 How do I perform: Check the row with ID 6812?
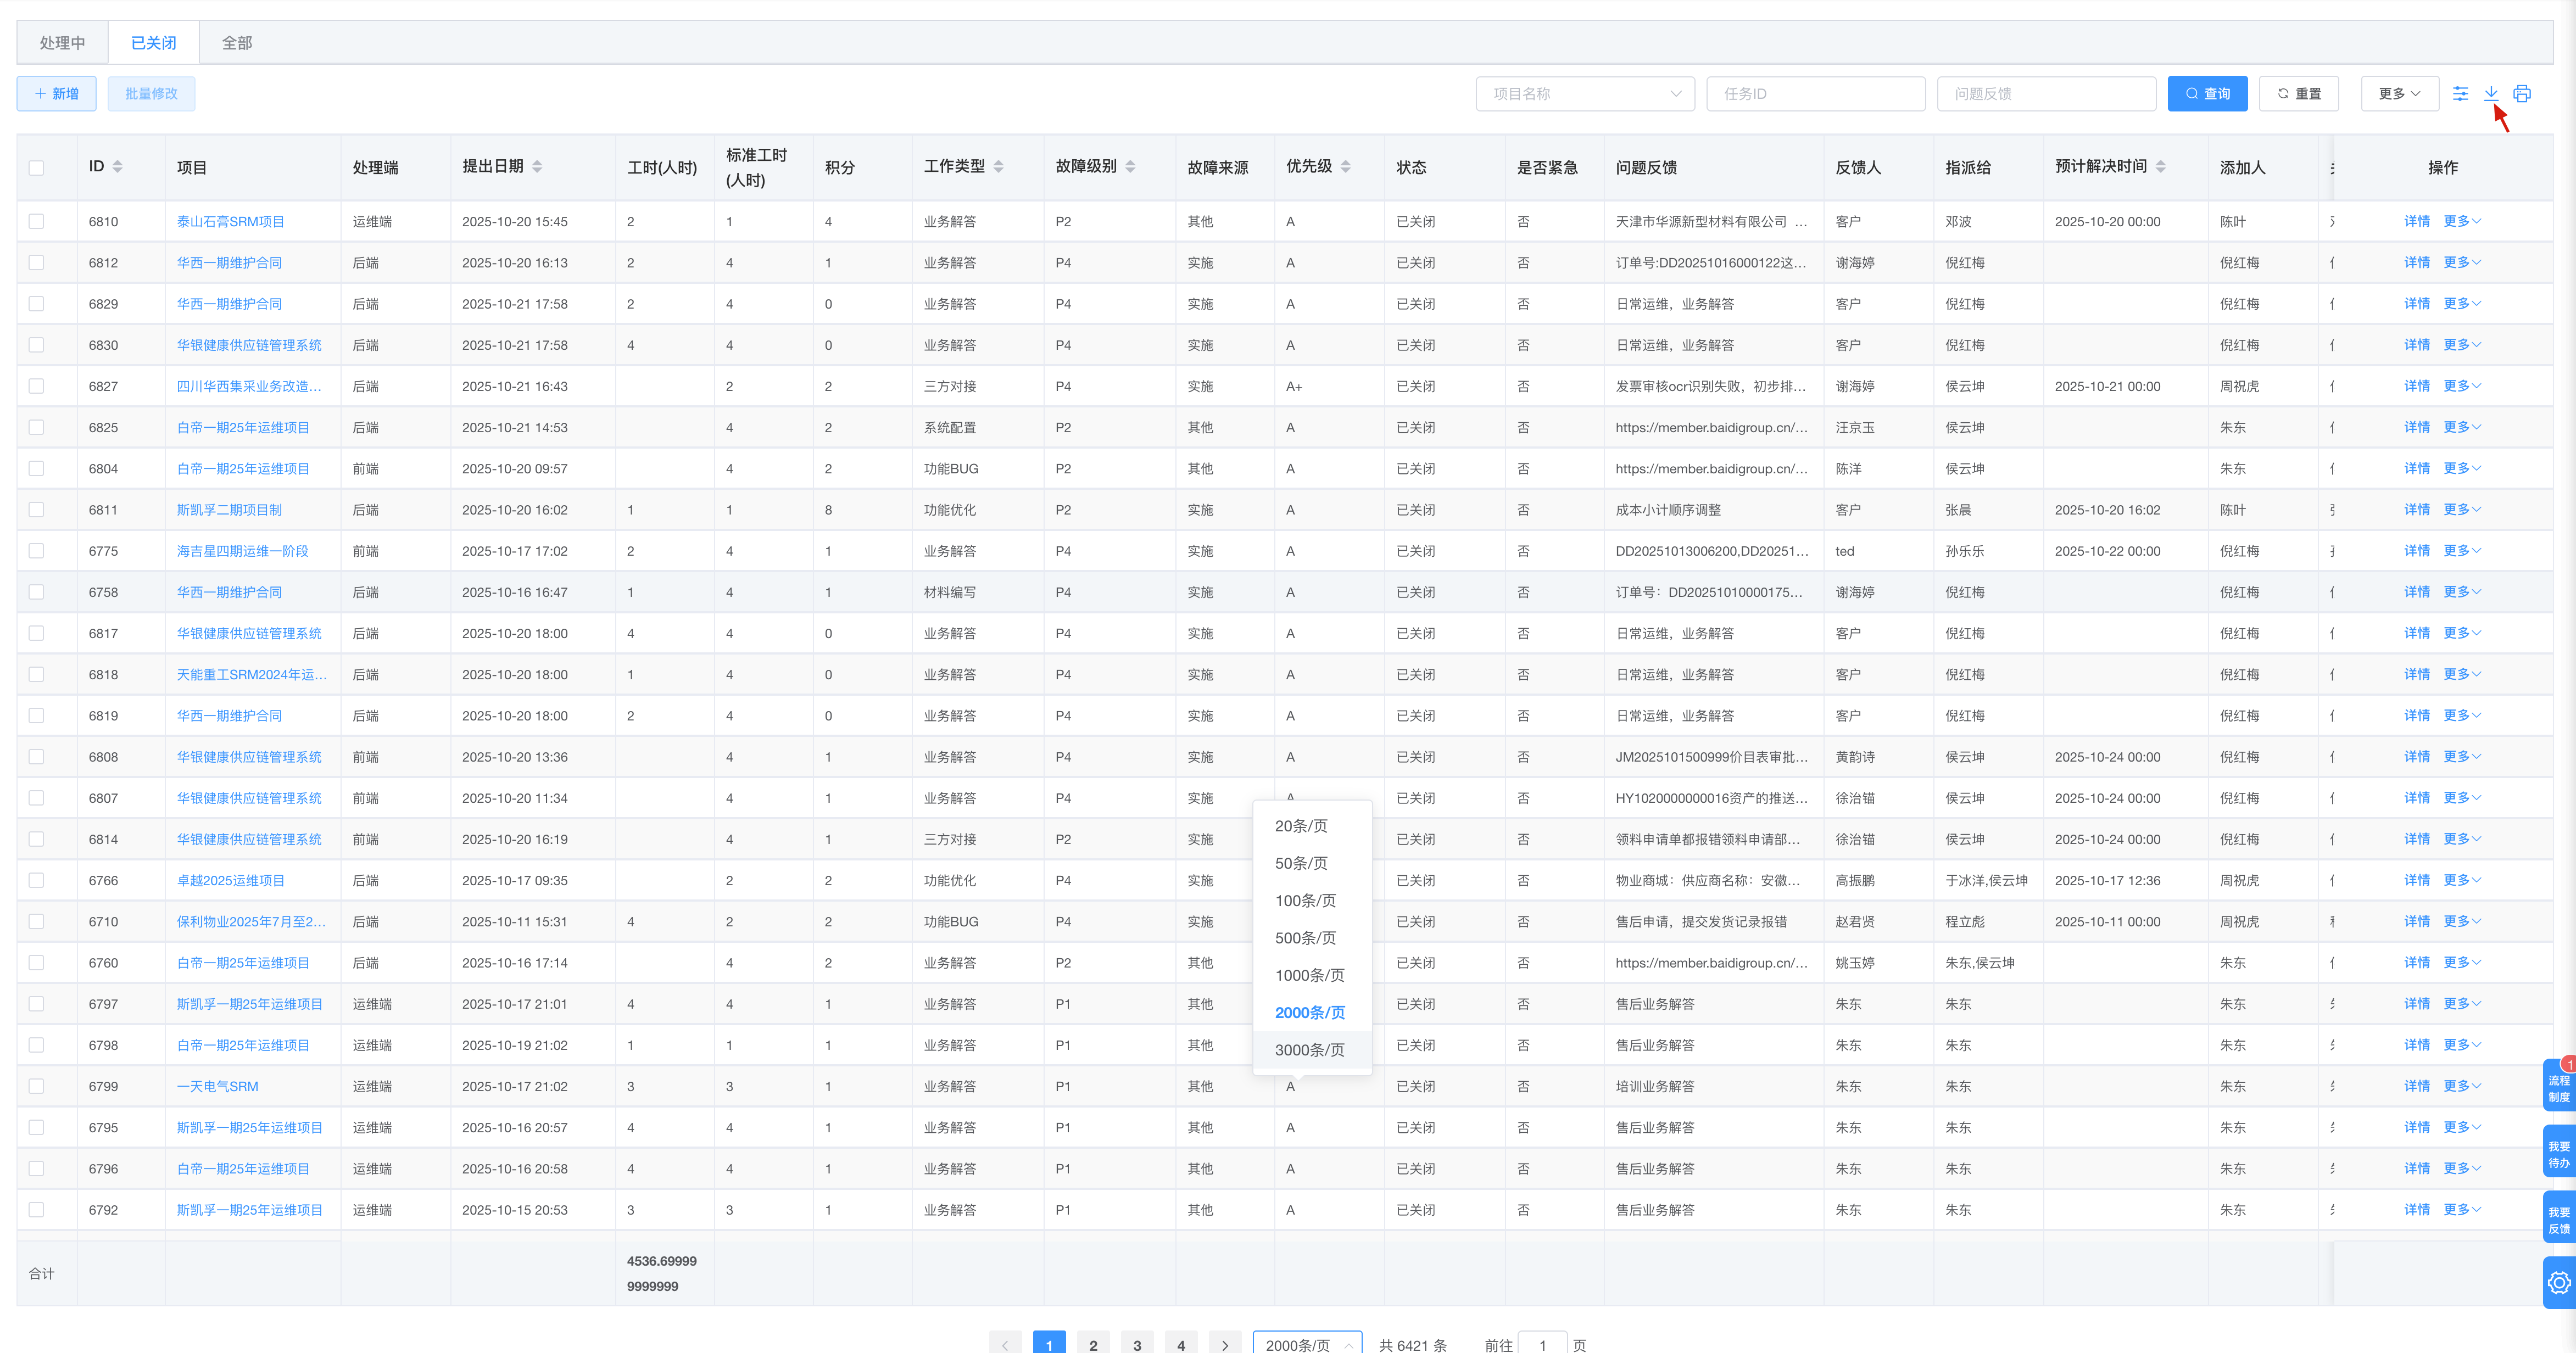point(36,263)
